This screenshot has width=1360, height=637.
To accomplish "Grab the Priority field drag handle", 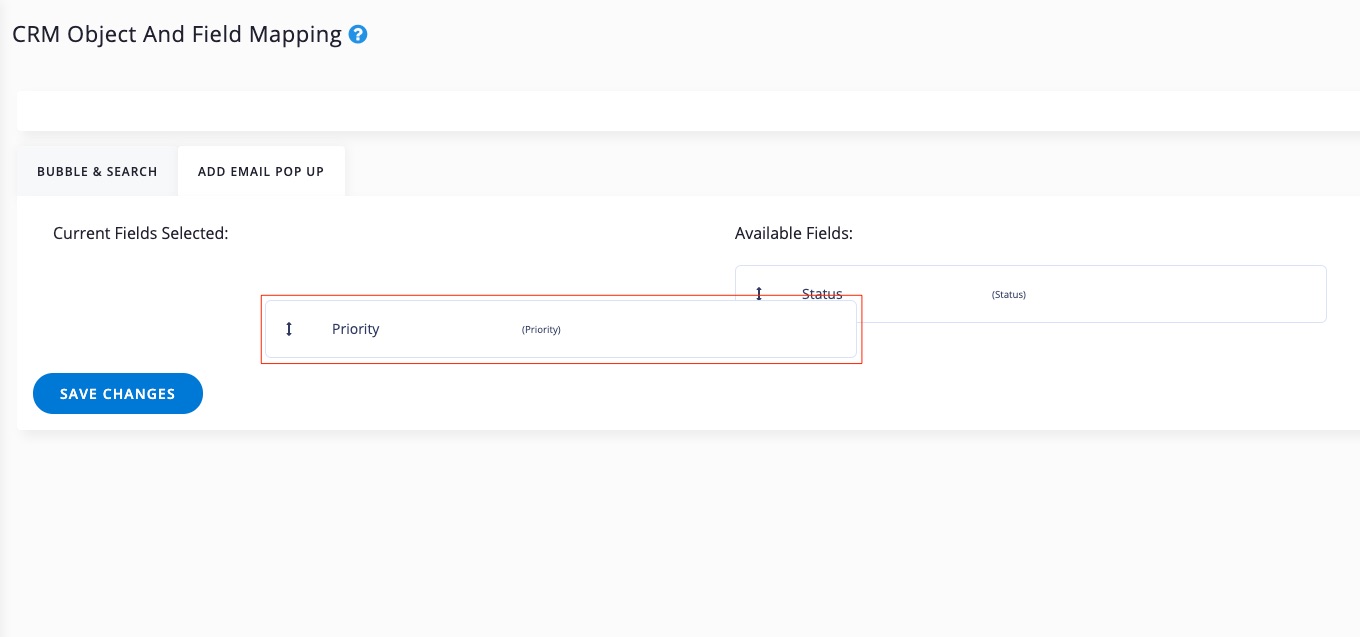I will [x=289, y=329].
